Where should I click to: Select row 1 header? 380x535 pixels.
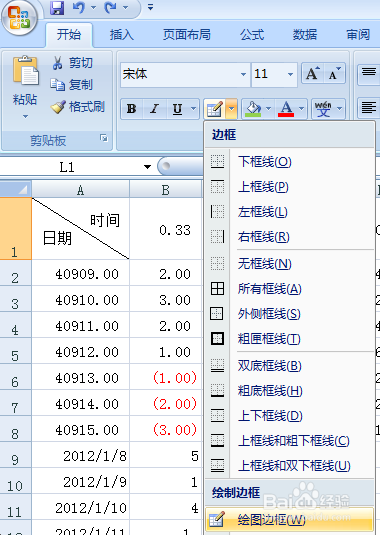(x=15, y=229)
